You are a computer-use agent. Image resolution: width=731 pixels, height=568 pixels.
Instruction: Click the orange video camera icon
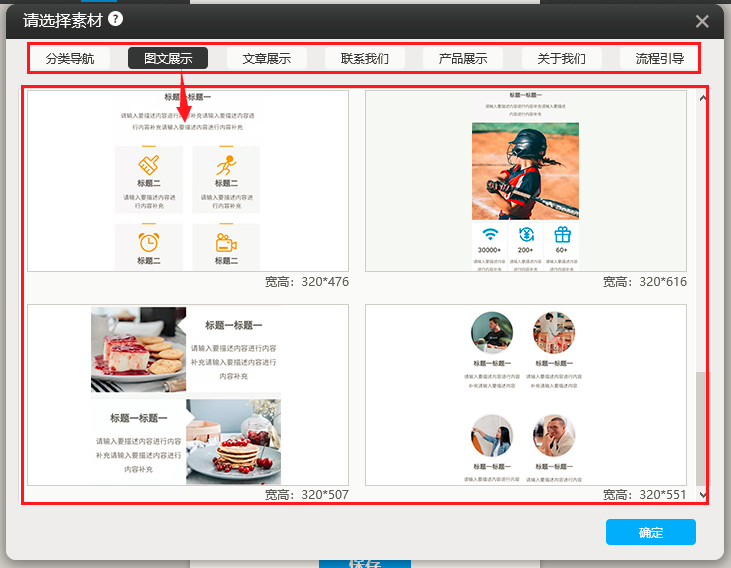[x=226, y=242]
